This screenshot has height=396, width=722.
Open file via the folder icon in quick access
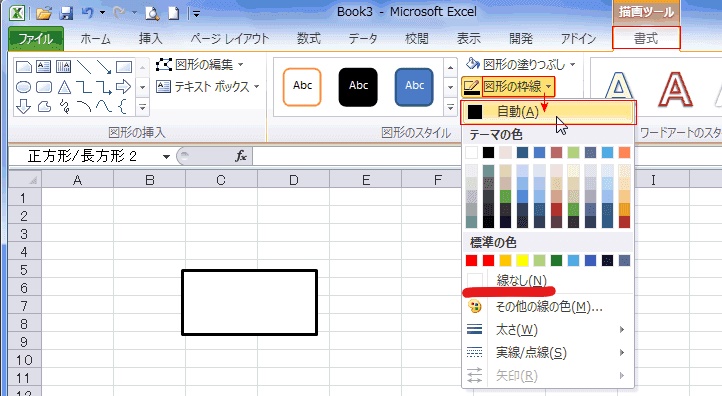(x=44, y=13)
